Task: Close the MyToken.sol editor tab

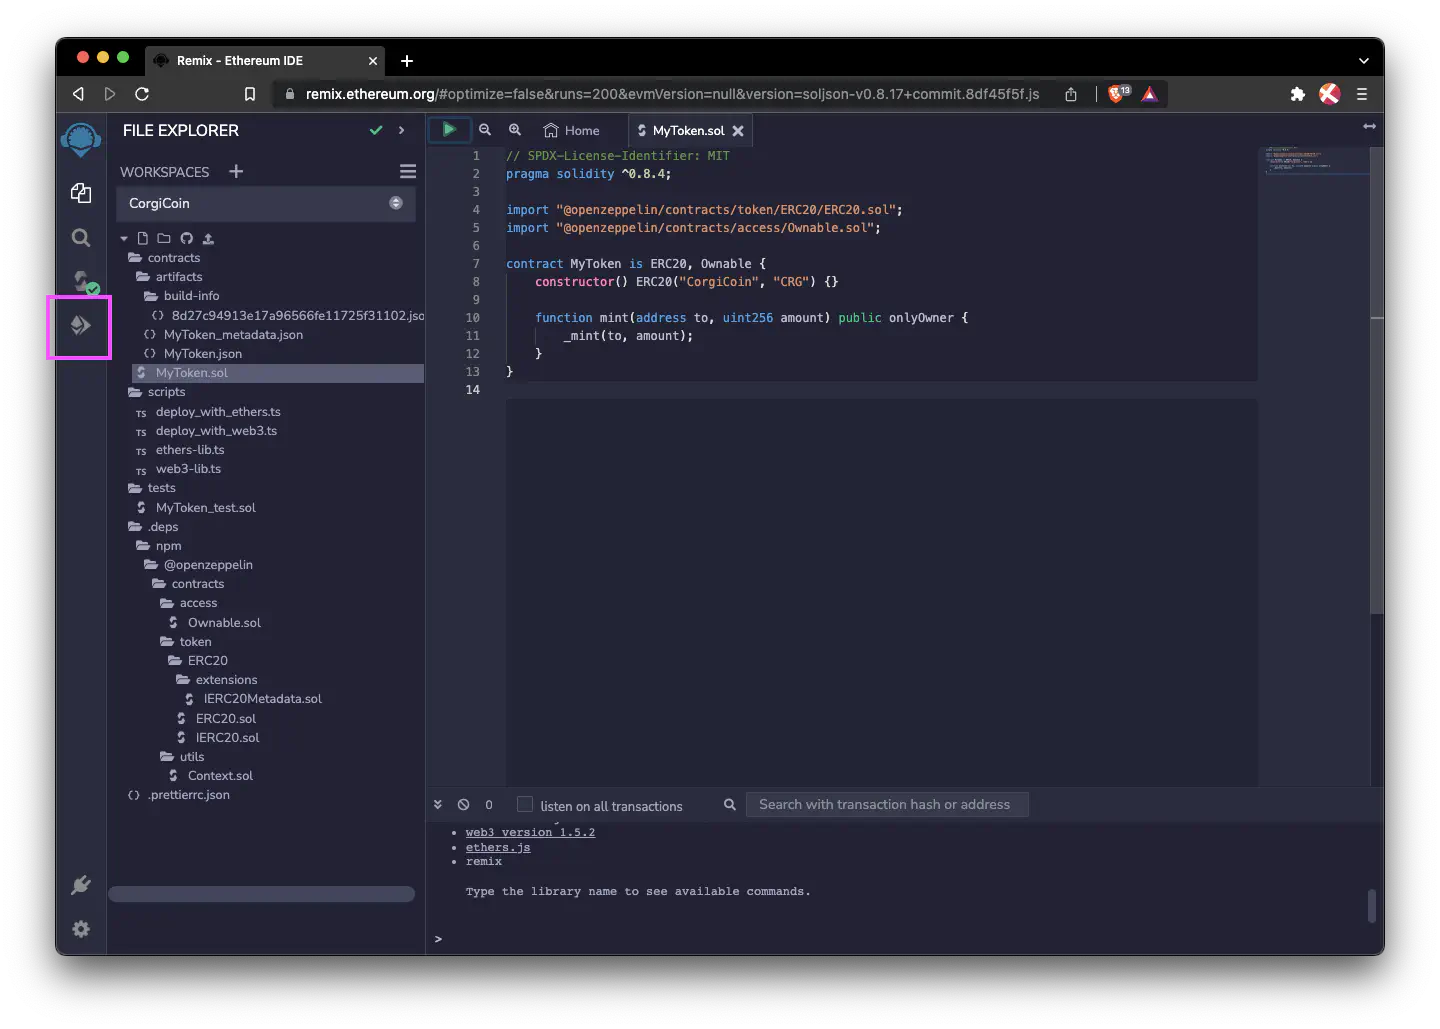Action: click(738, 131)
